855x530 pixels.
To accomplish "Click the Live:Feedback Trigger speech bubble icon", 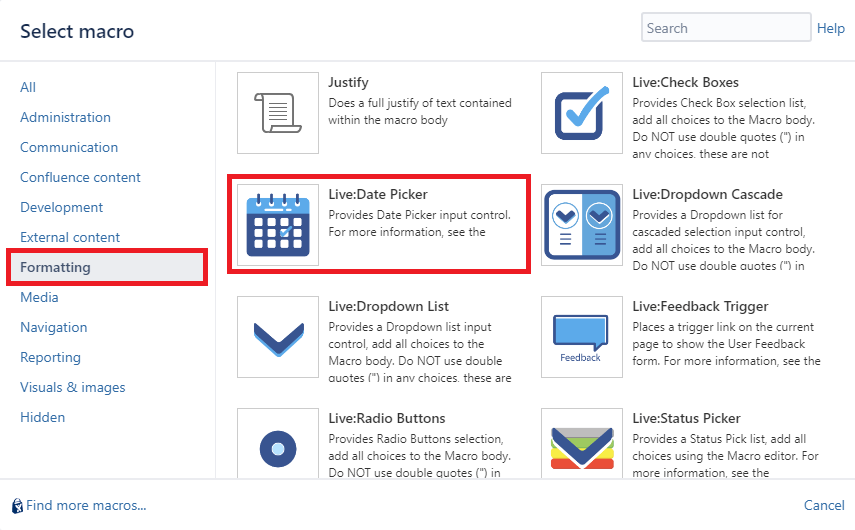I will click(582, 336).
